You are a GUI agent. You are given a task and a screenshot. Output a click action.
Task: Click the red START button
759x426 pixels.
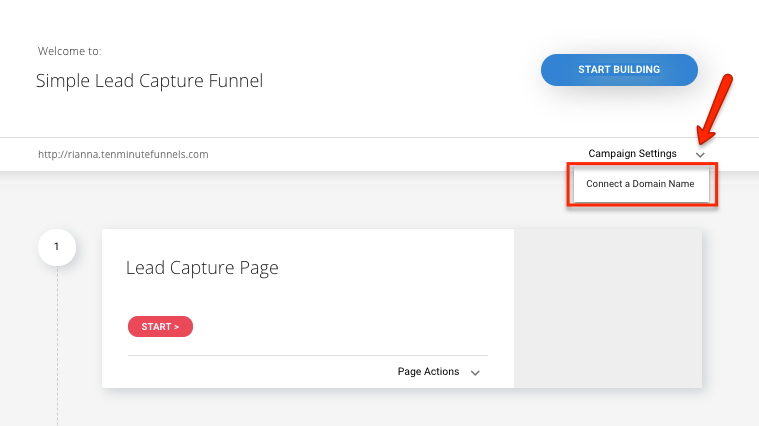click(x=160, y=327)
